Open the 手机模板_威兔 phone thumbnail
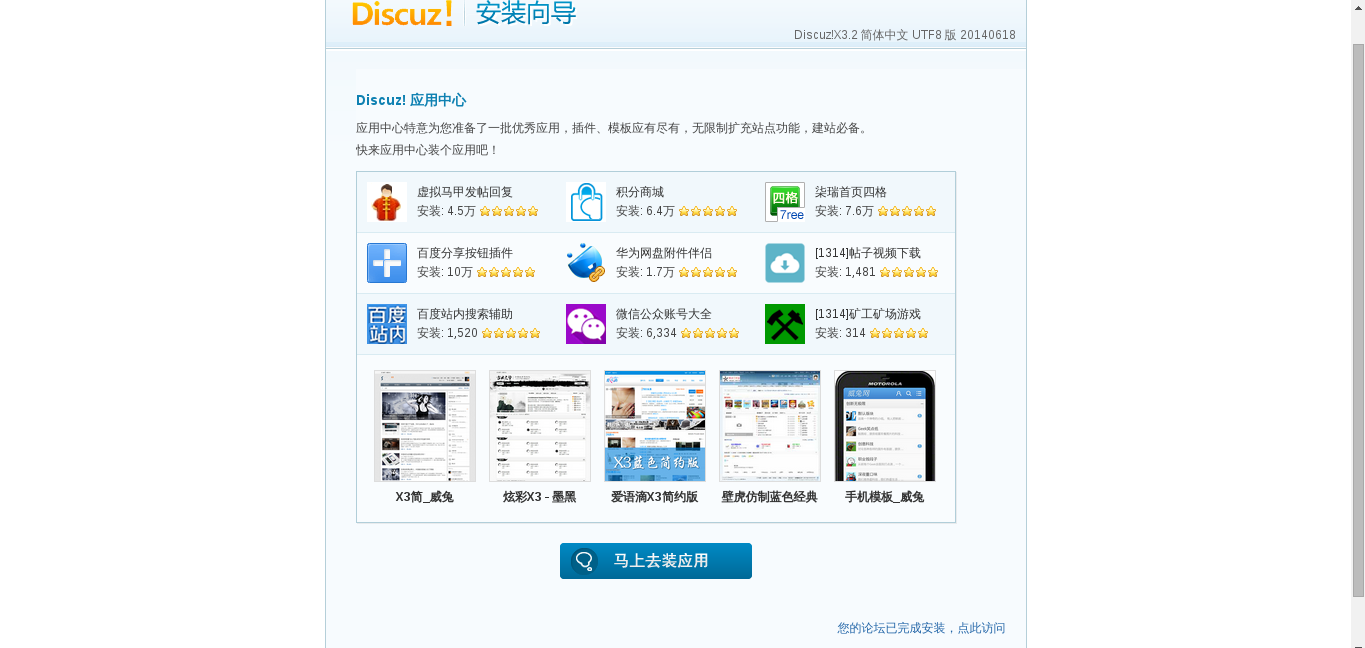The image size is (1365, 648). click(x=885, y=426)
